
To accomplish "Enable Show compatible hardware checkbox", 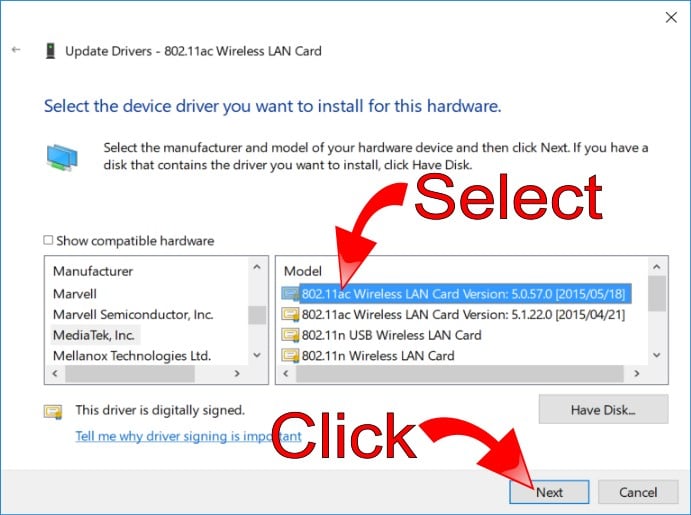I will (x=48, y=240).
